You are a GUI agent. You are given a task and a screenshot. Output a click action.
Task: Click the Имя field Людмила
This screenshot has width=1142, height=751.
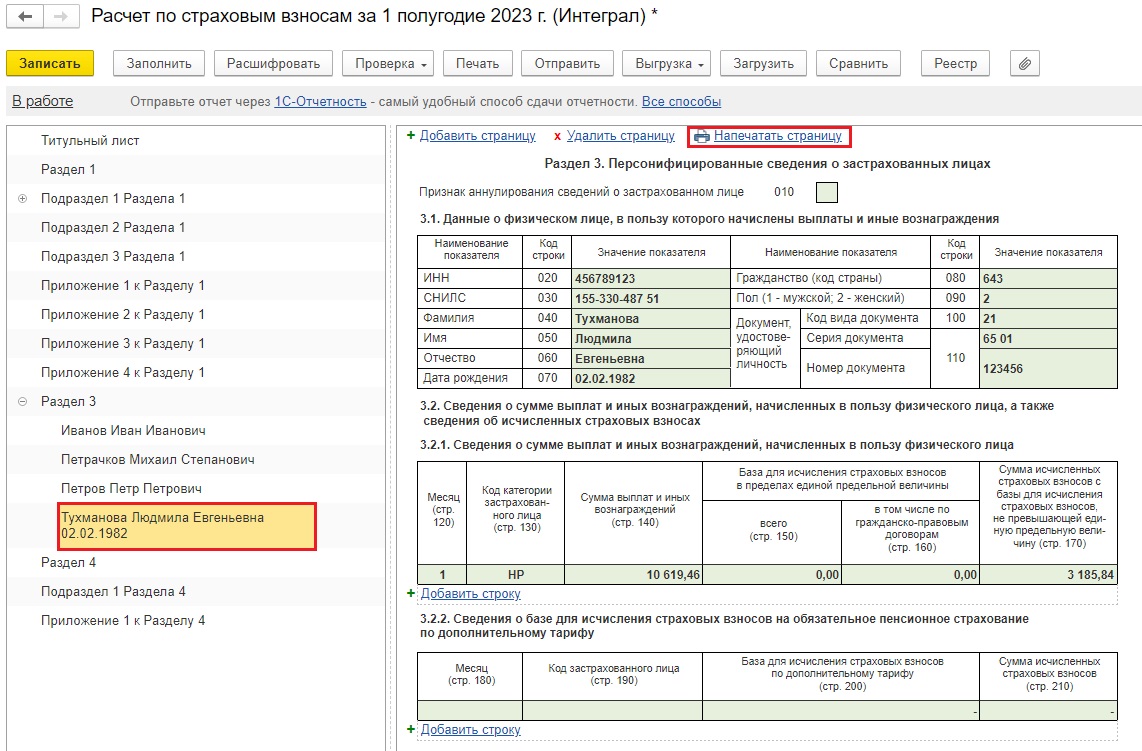[x=651, y=338]
